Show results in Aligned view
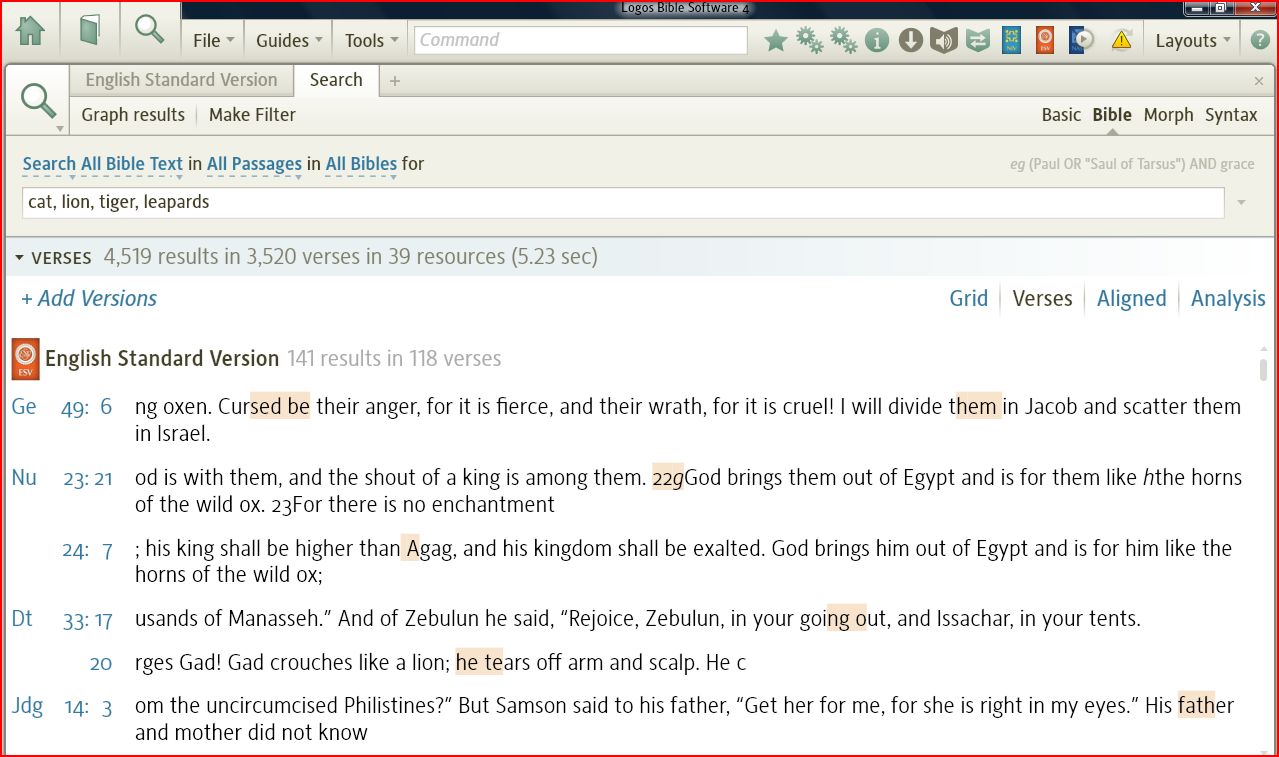Image resolution: width=1279 pixels, height=757 pixels. click(1131, 298)
